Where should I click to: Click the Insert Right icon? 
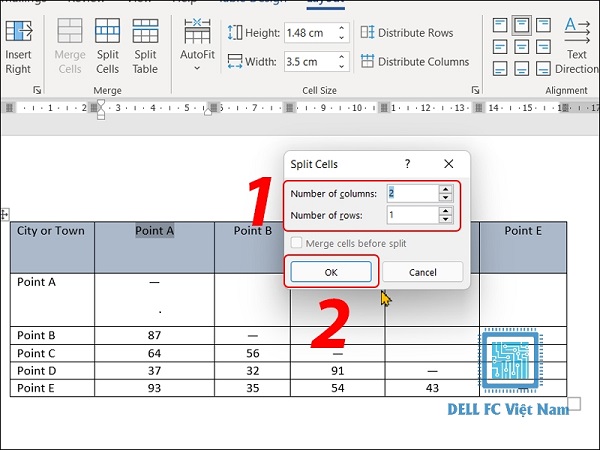click(x=18, y=31)
